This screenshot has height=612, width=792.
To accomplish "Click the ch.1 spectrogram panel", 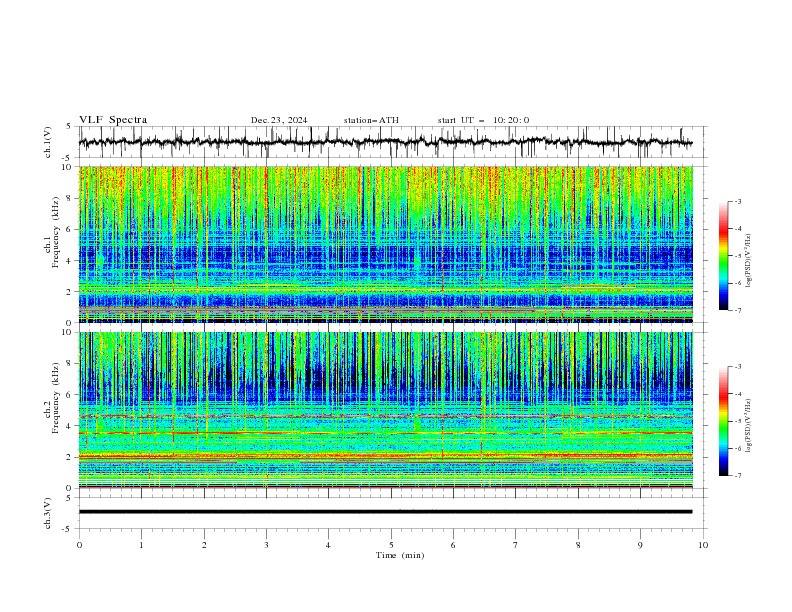I will (x=386, y=244).
